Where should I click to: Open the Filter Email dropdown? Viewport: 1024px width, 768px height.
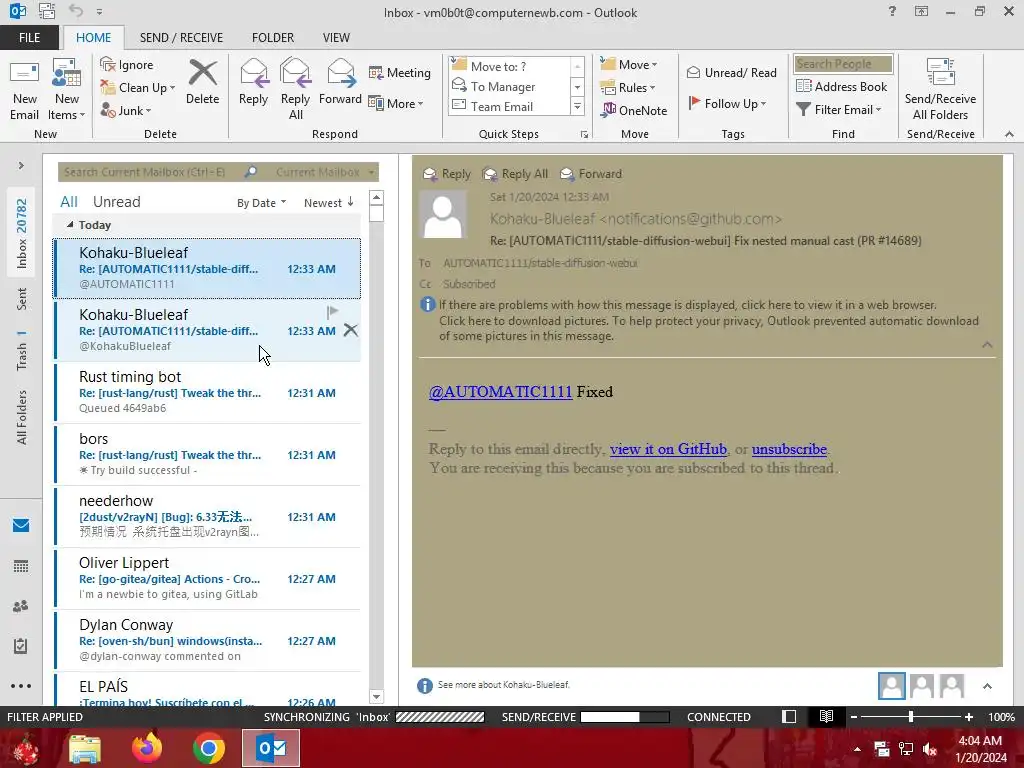839,109
